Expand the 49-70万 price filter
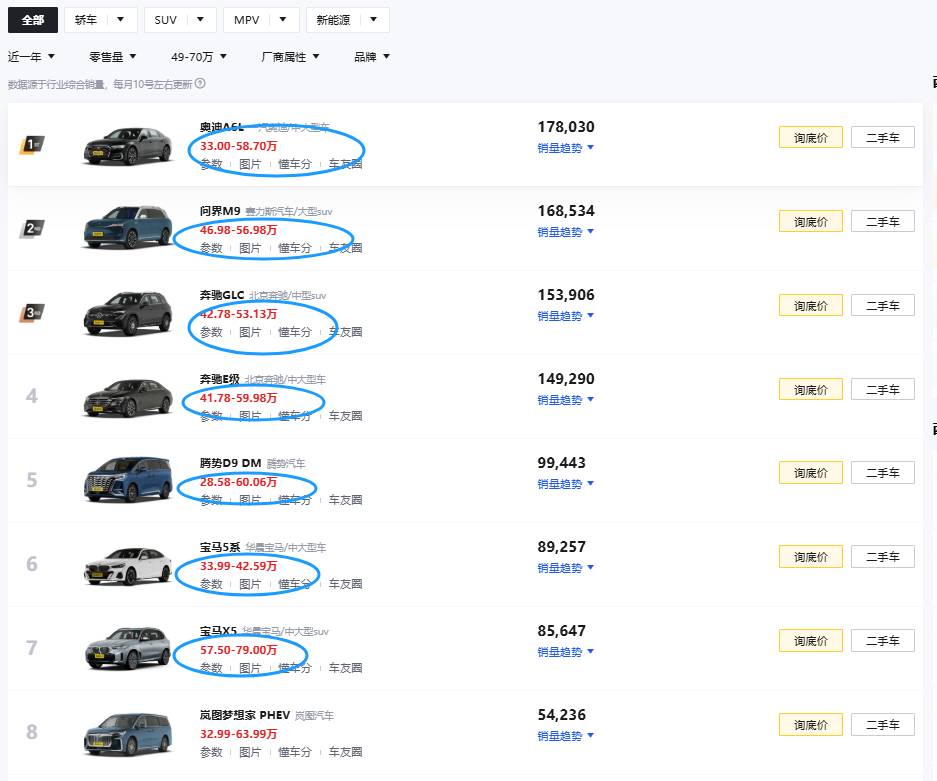Screen dimensions: 937x781 199,57
